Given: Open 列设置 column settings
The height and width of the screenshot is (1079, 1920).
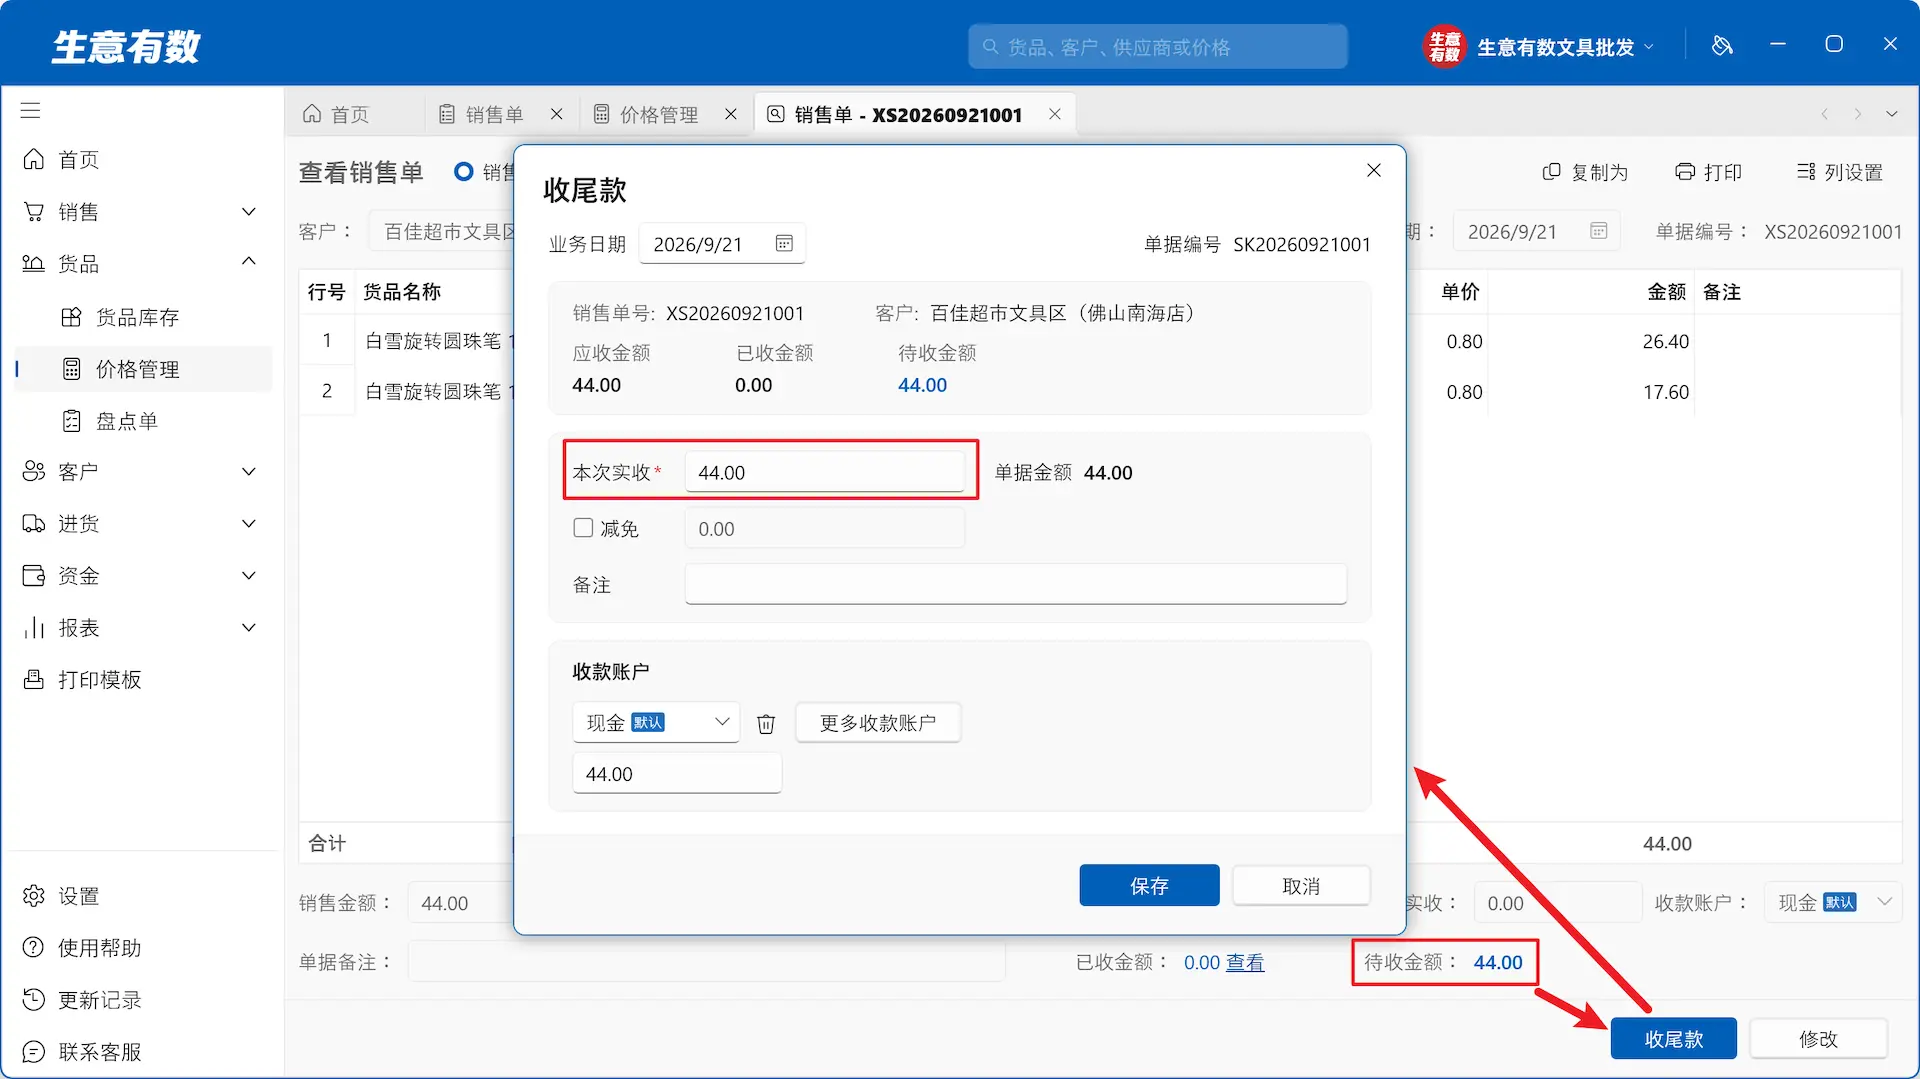Looking at the screenshot, I should [x=1840, y=172].
